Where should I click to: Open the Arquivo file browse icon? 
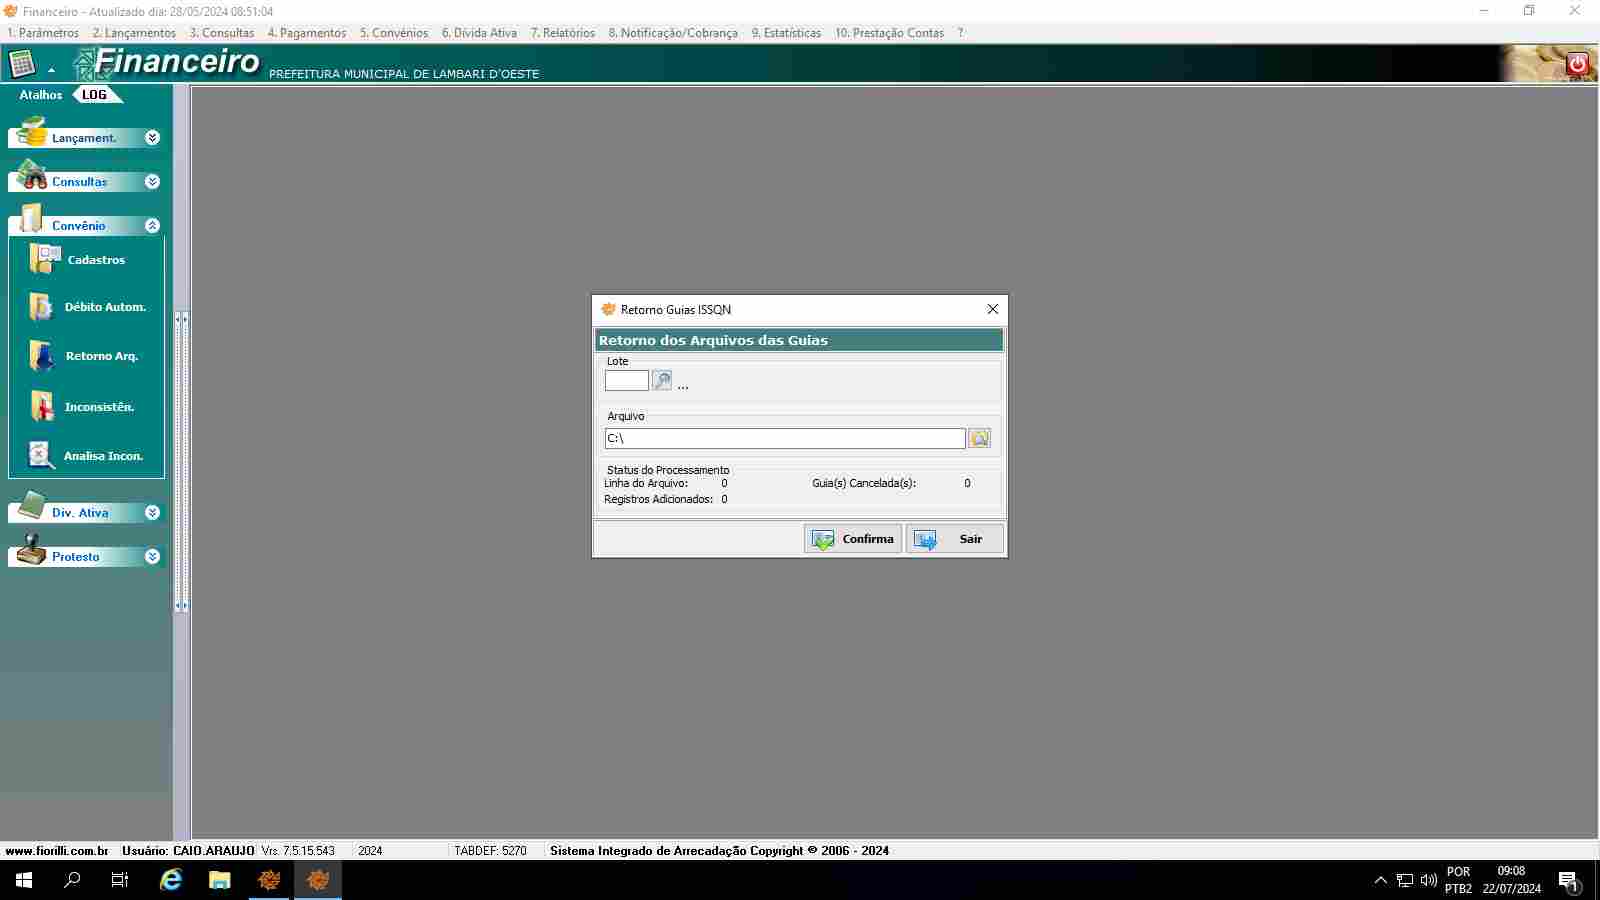click(x=979, y=438)
